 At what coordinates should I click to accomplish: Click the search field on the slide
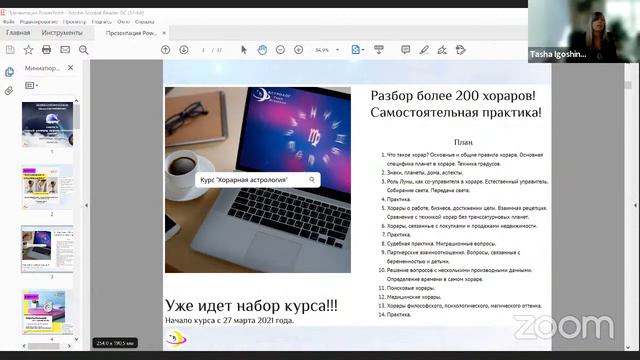tap(258, 180)
